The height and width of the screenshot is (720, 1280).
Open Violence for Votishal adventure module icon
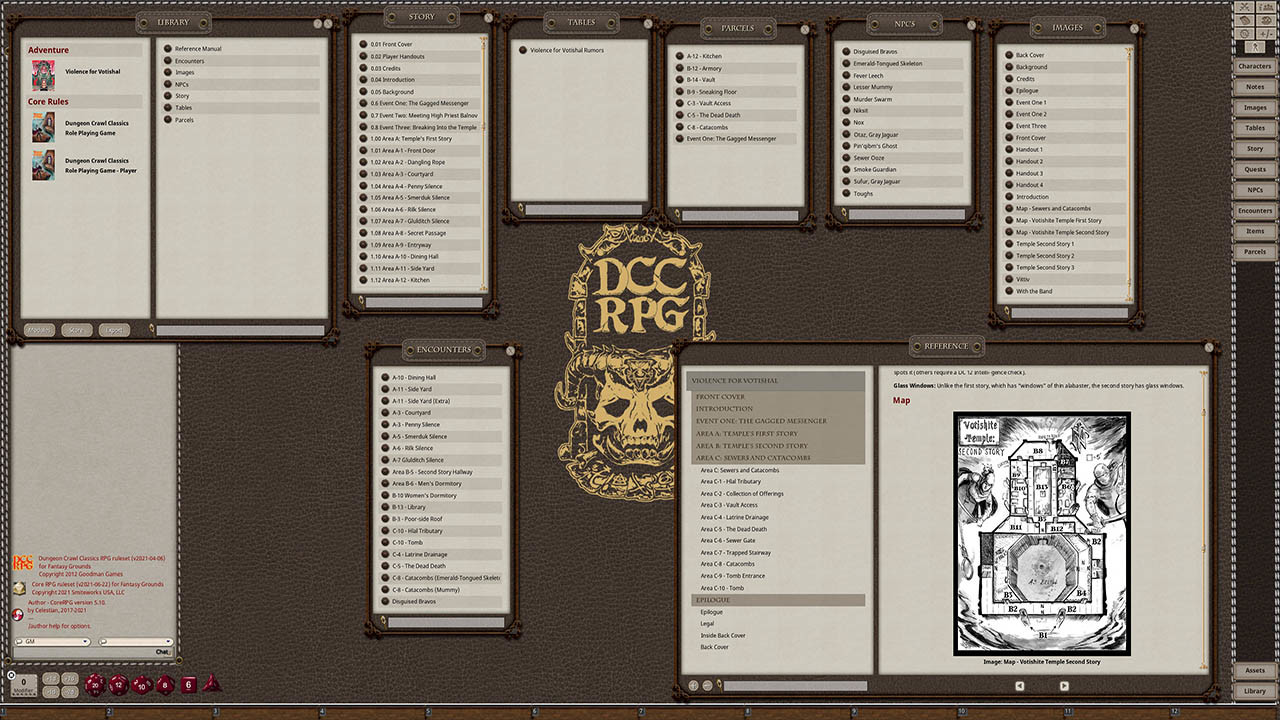pos(43,76)
